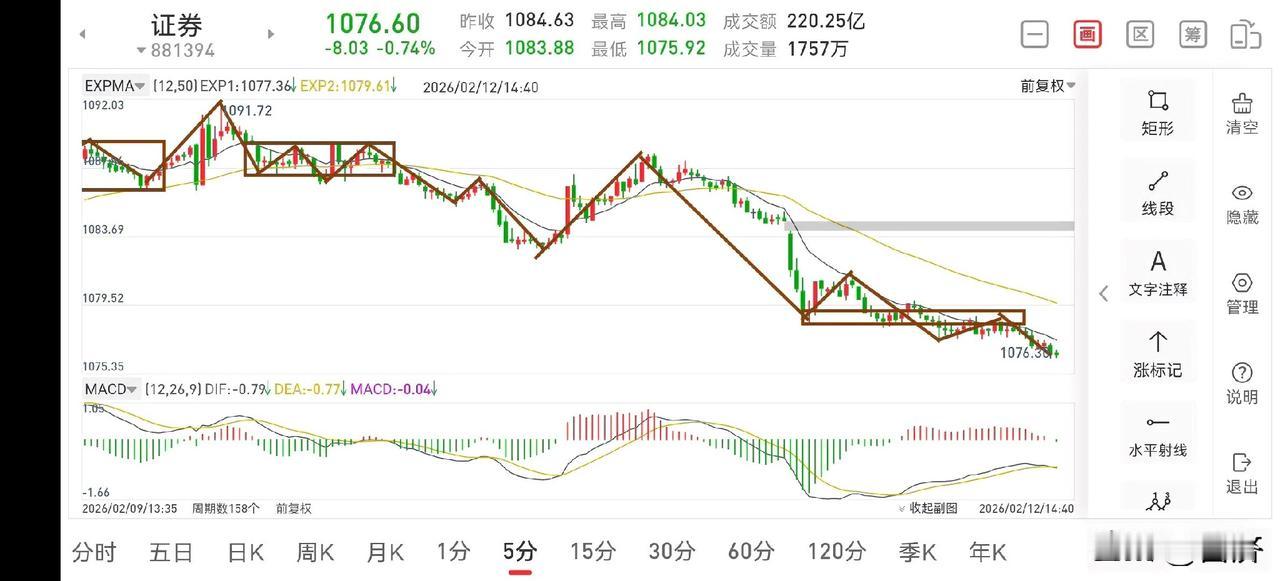
Task: Tap the minus box icon in header
Action: pos(1035,34)
